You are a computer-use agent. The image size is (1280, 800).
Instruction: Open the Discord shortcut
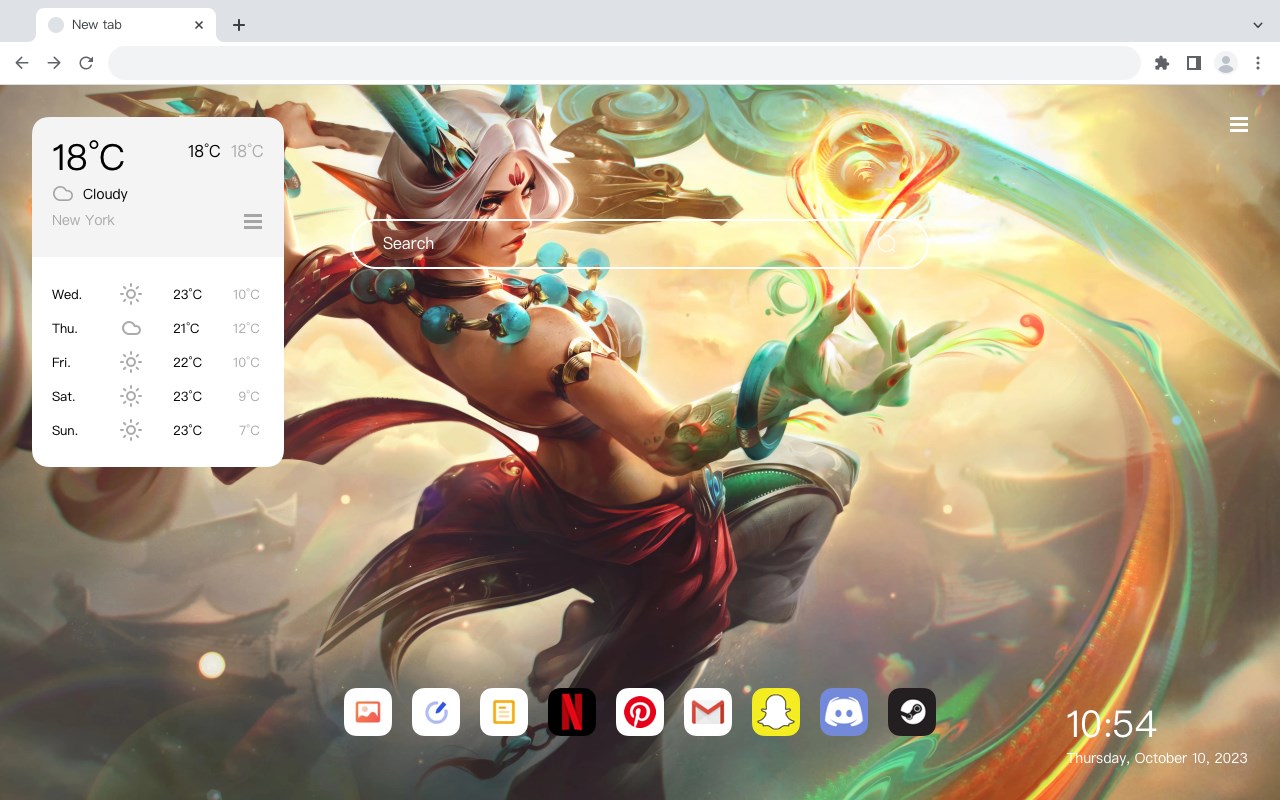(x=844, y=712)
